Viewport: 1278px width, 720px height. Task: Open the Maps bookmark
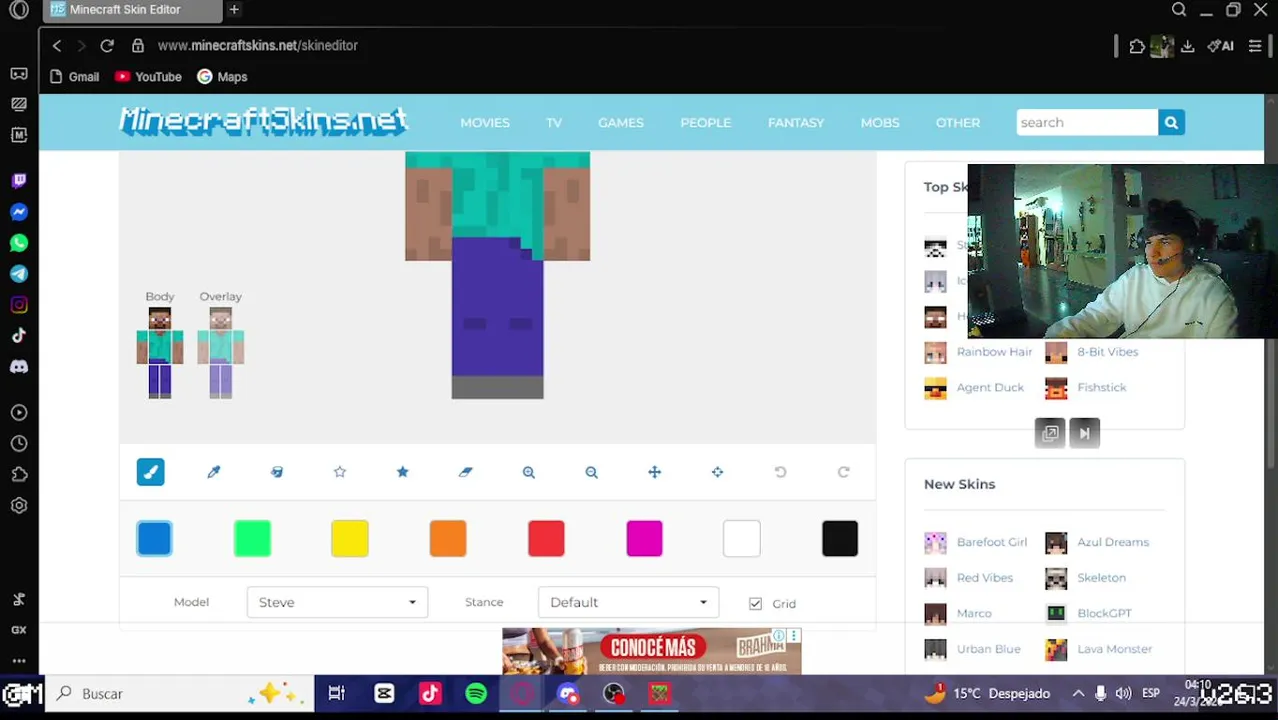click(x=222, y=77)
